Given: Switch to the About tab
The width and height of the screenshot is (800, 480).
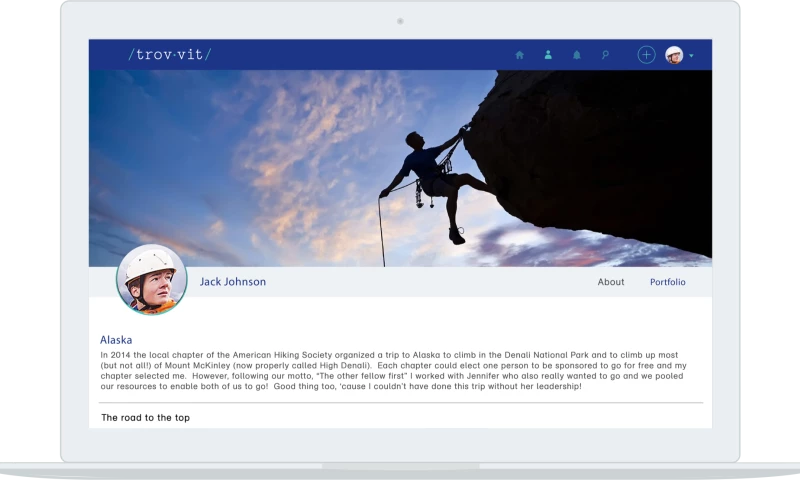Looking at the screenshot, I should click(x=610, y=282).
